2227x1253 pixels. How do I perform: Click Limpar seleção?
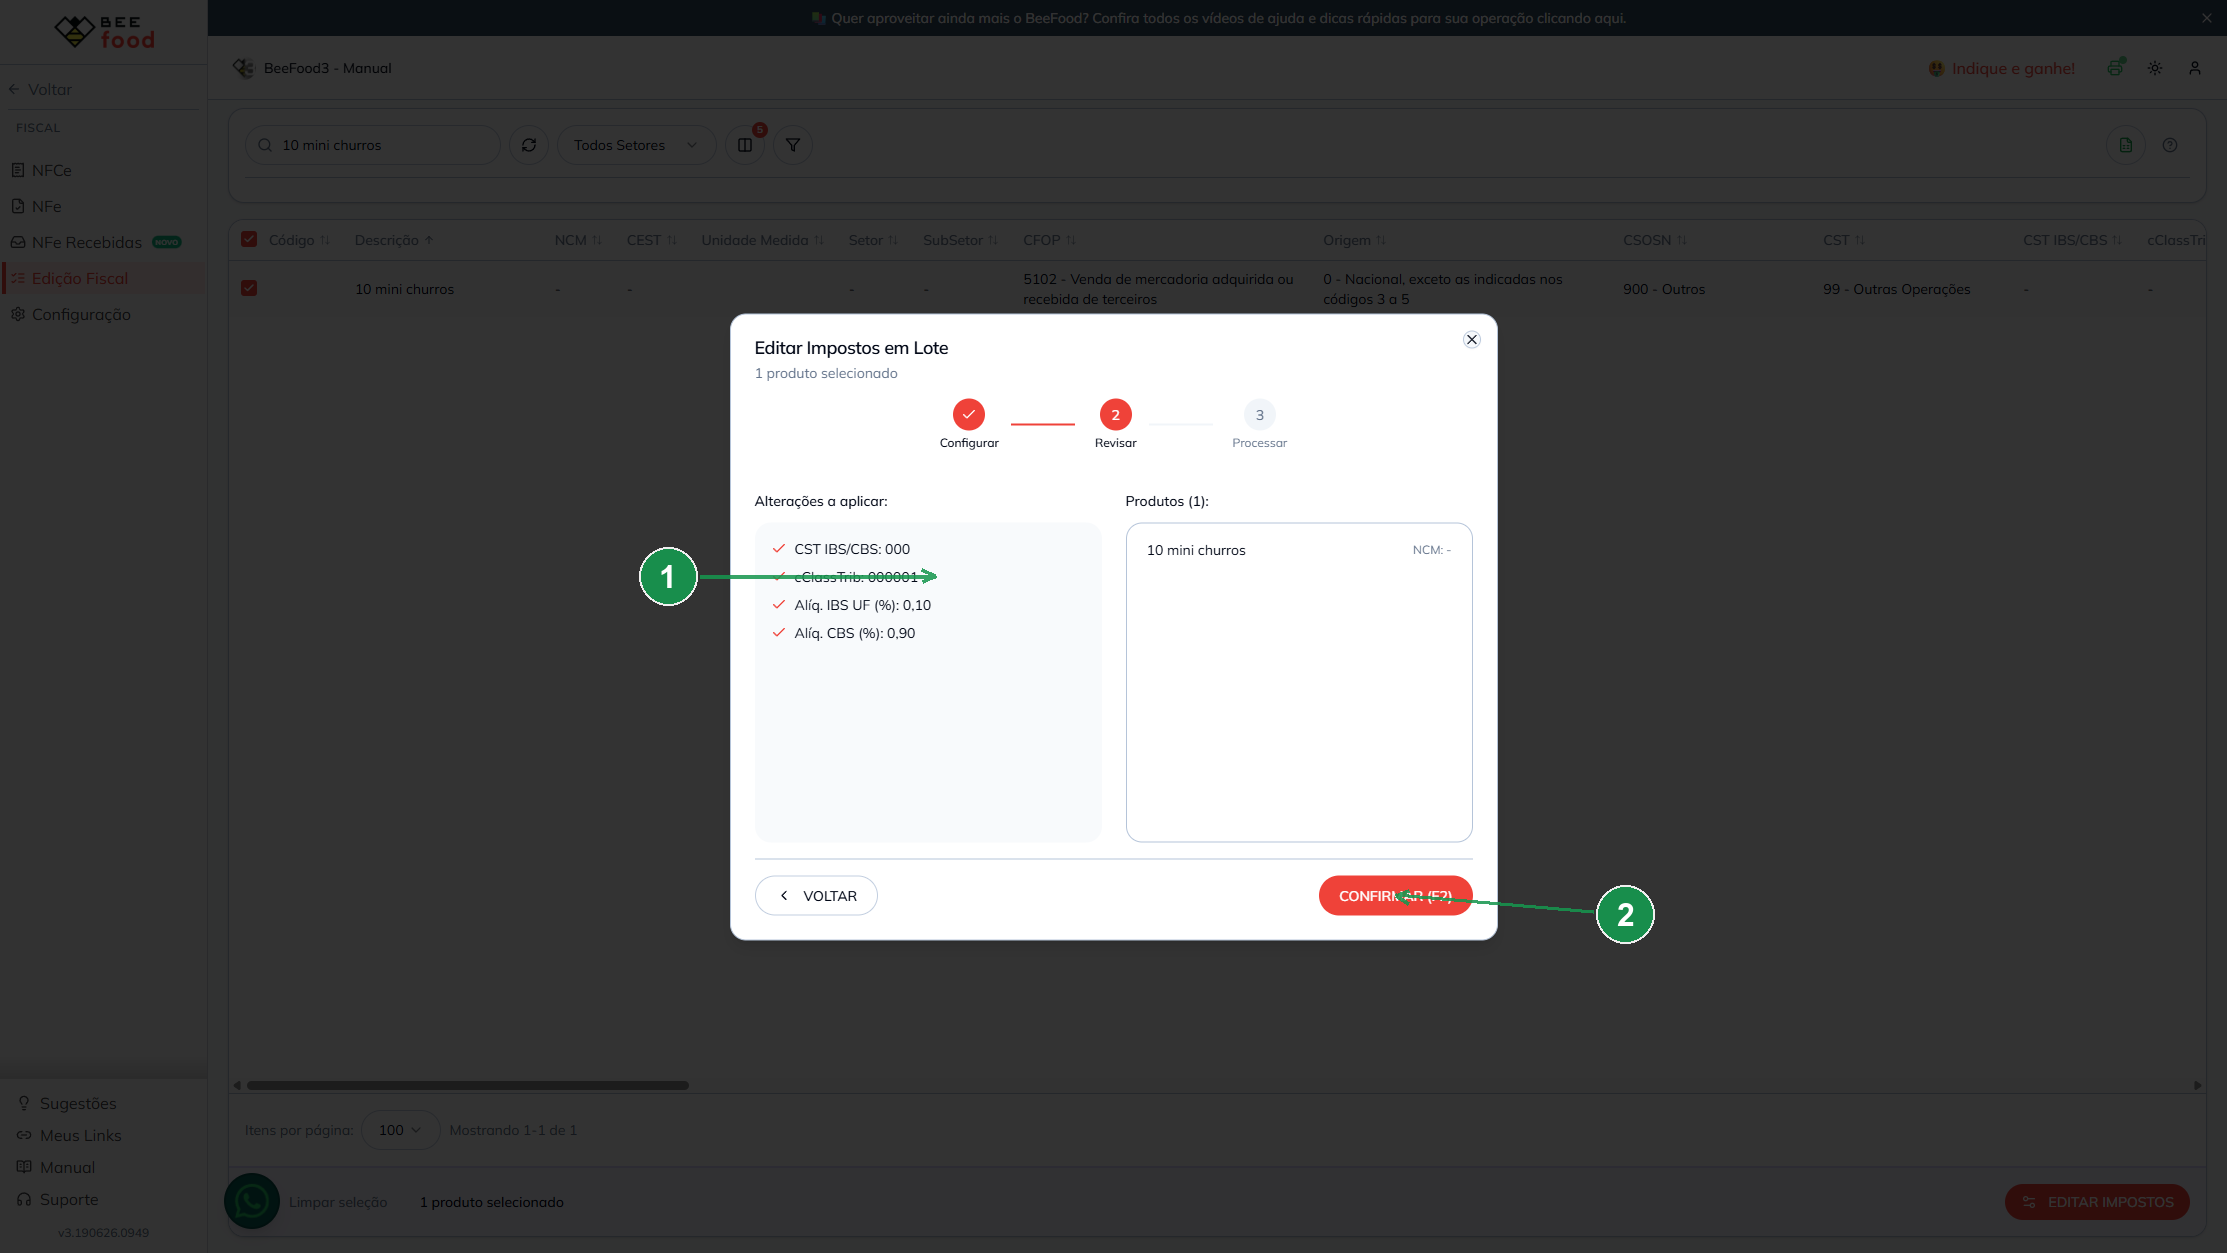[338, 1202]
